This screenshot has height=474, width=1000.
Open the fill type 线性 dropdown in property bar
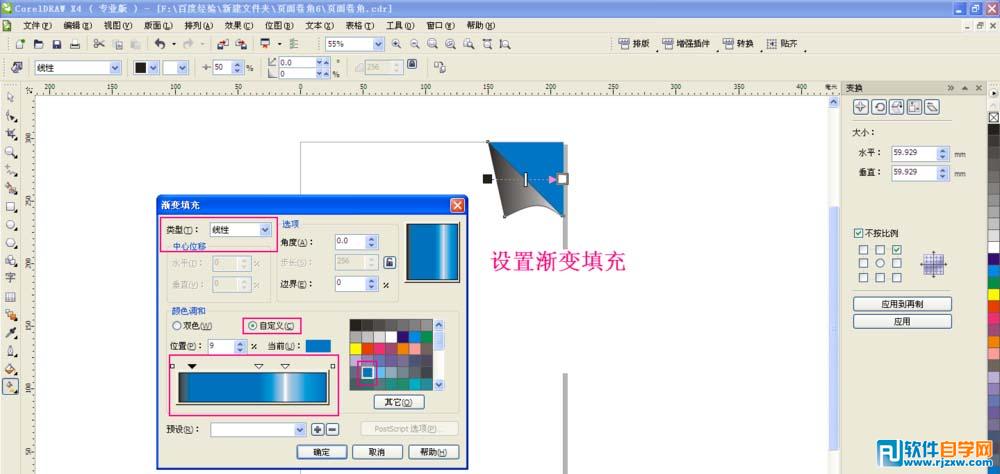pyautogui.click(x=115, y=68)
